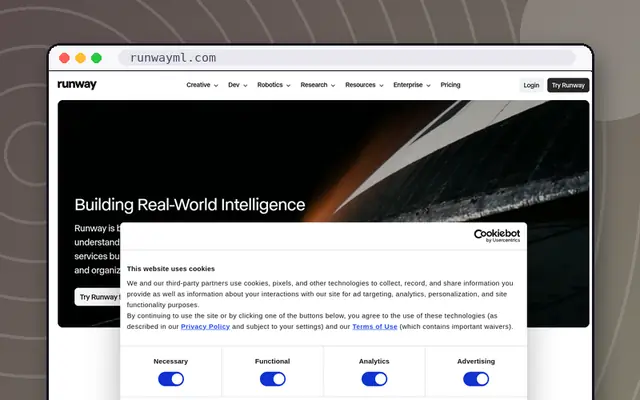The image size is (640, 400).
Task: Disable the Advertising cookies switch
Action: [476, 379]
